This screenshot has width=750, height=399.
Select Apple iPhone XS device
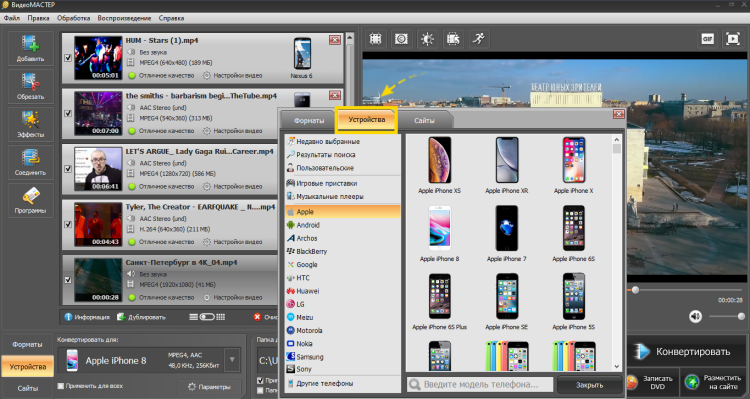(440, 165)
